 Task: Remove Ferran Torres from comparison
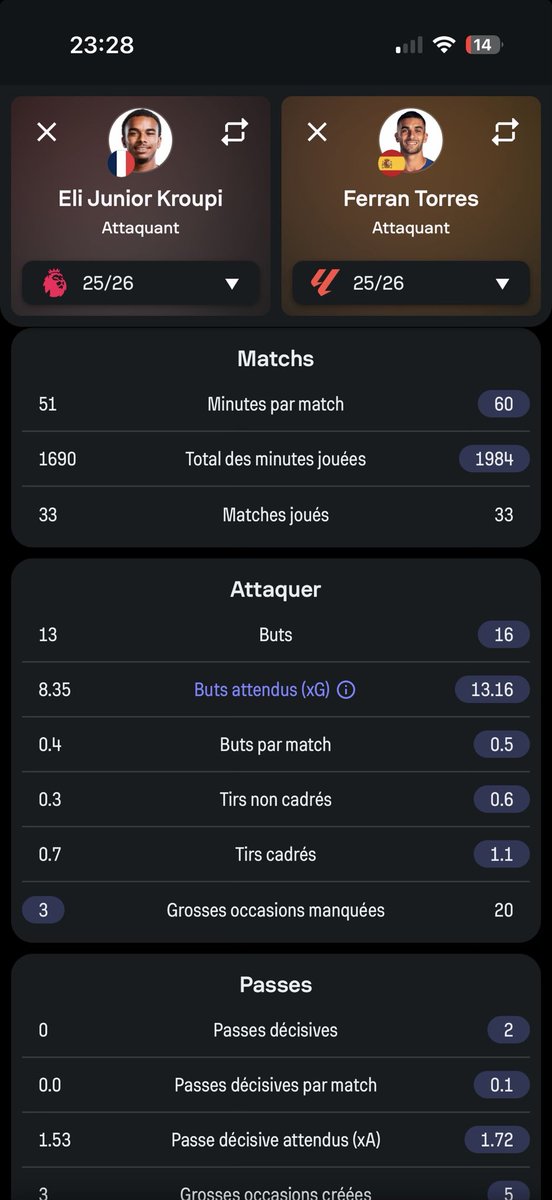point(317,132)
